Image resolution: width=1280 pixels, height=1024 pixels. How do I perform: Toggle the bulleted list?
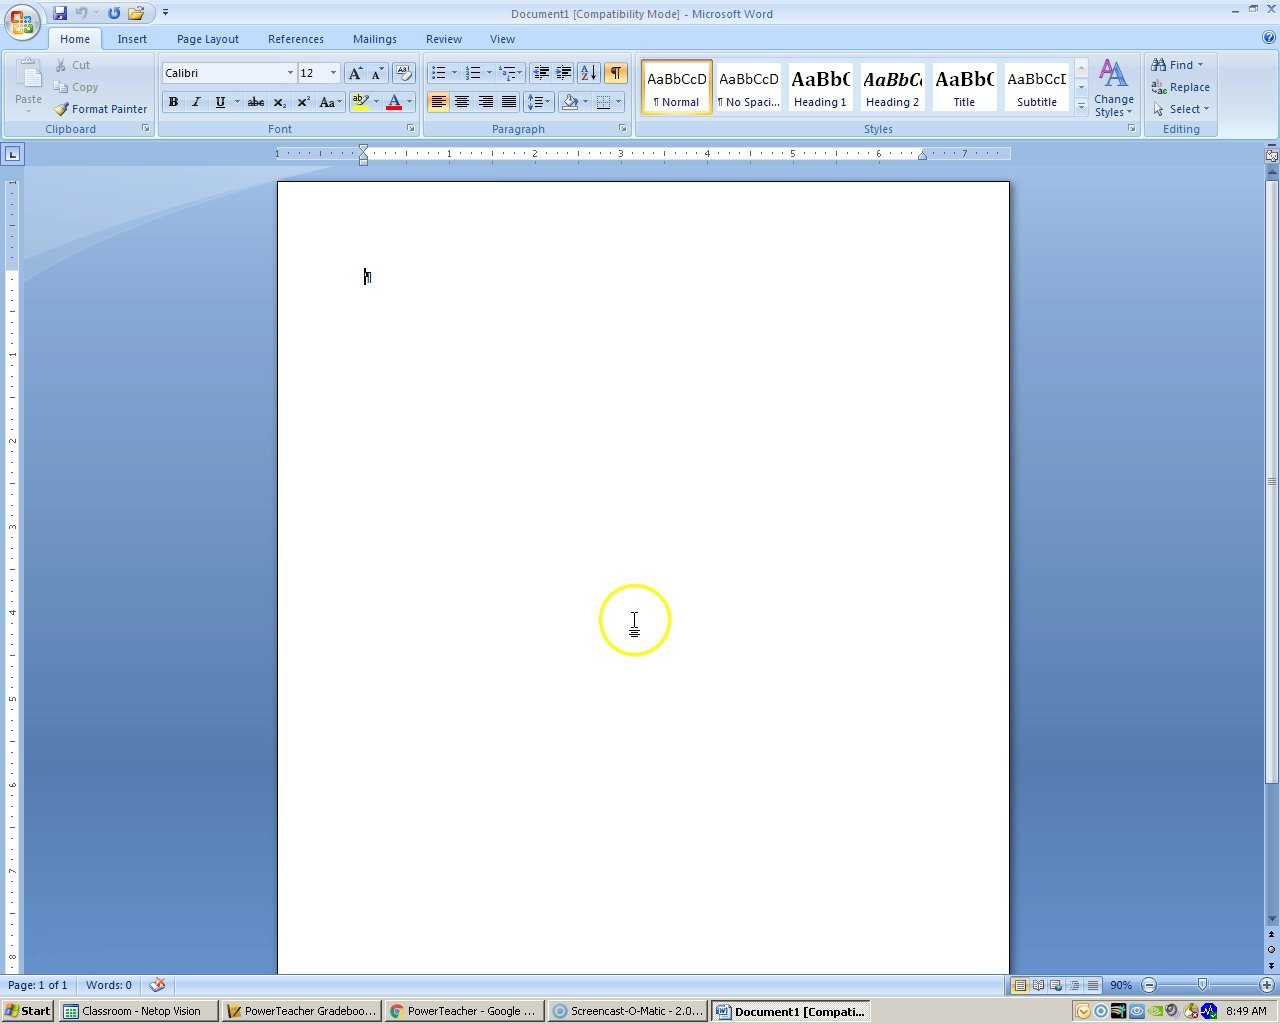point(439,72)
